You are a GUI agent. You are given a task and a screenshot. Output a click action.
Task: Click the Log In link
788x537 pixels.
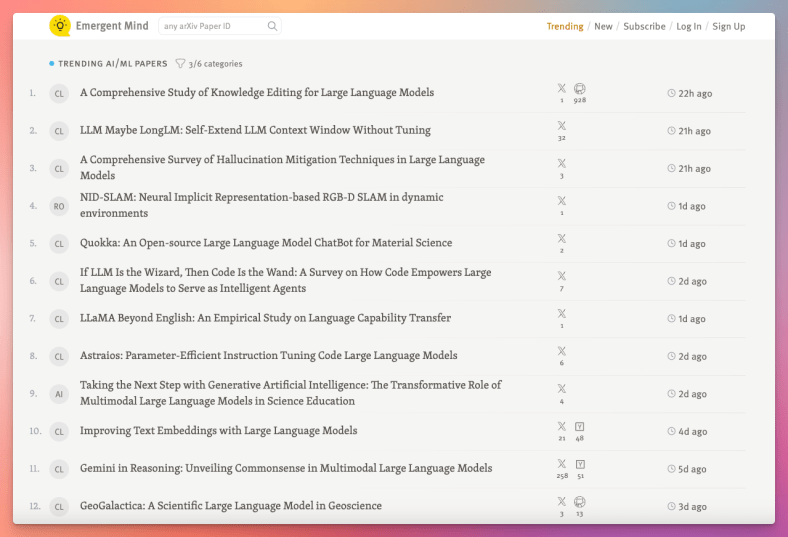click(689, 26)
